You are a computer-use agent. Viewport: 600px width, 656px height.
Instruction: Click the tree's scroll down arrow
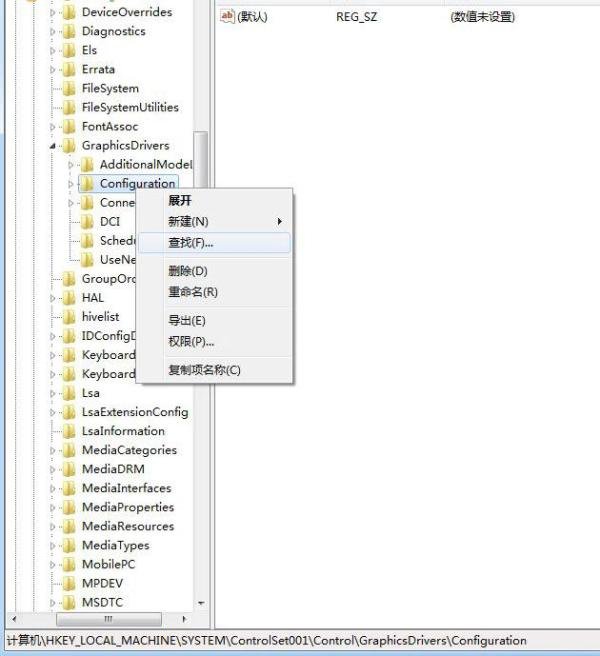coord(201,603)
